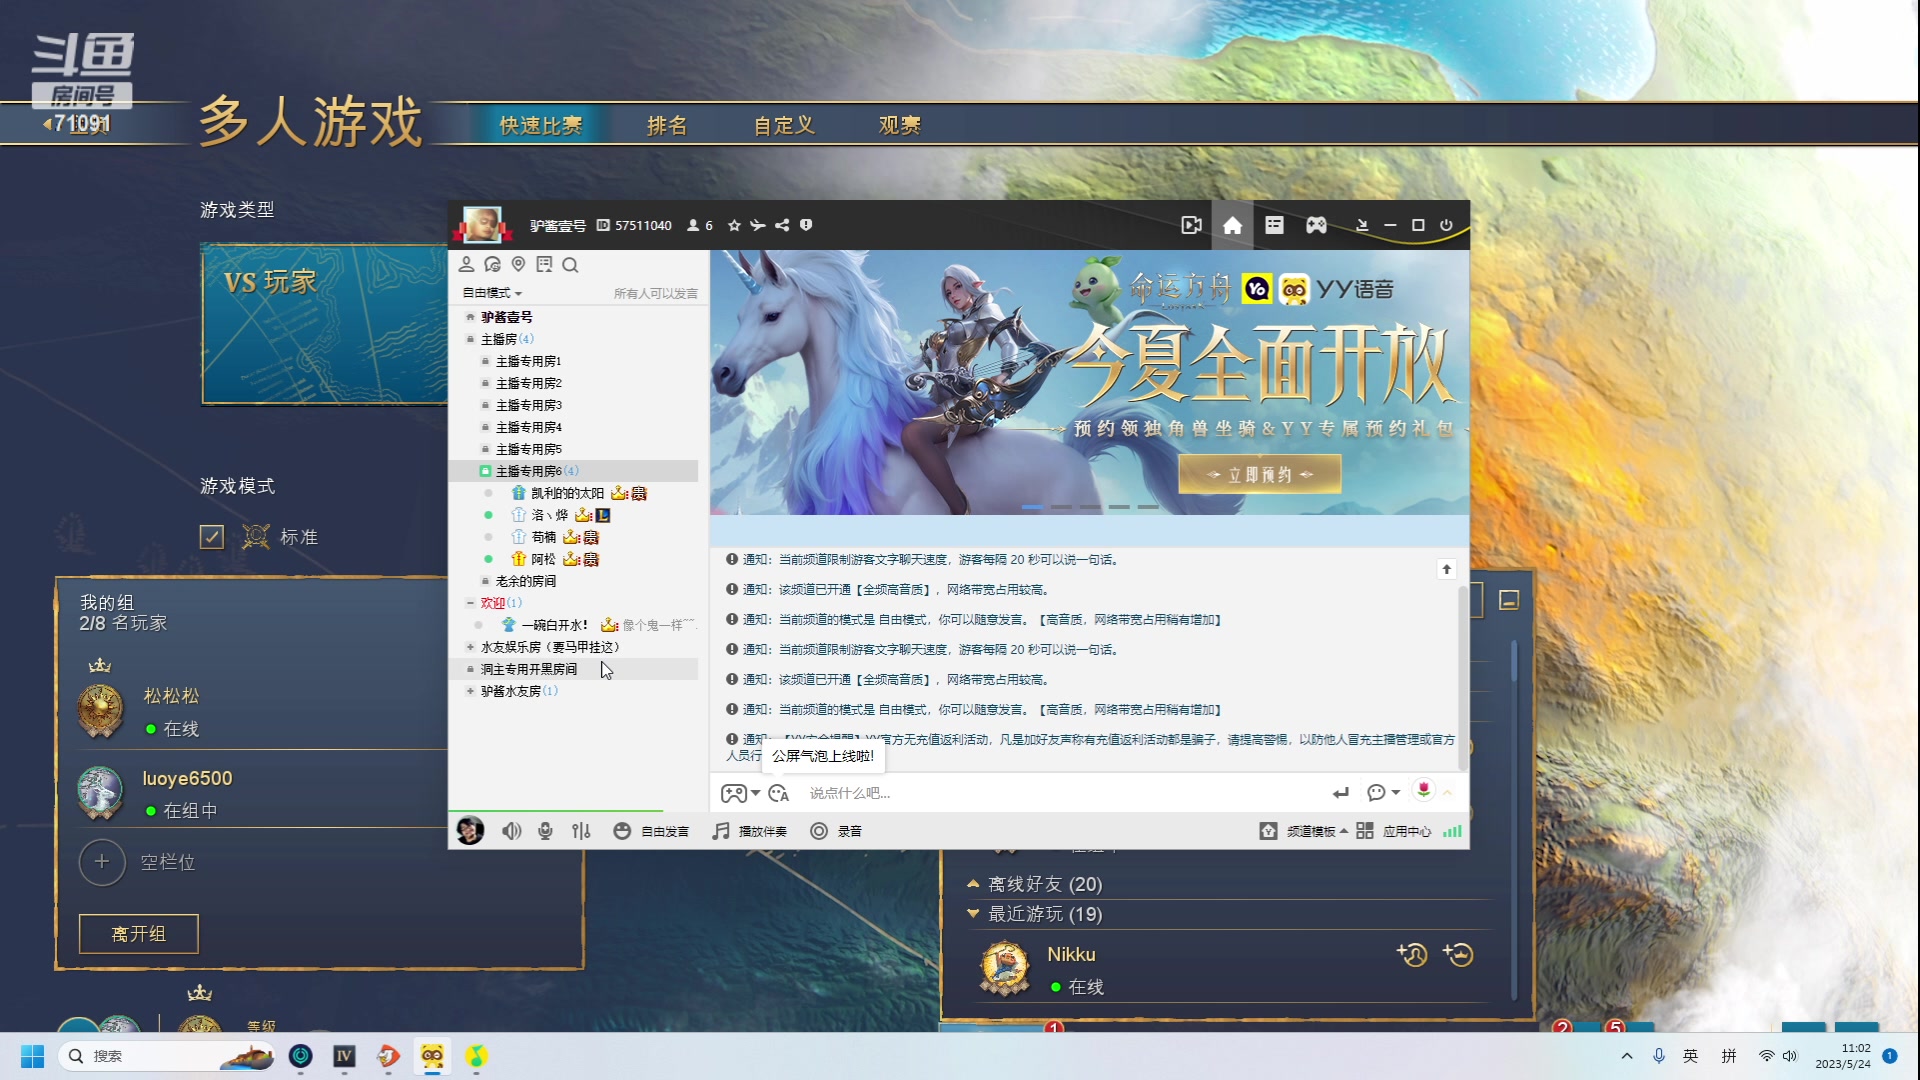Open 应用中心 app center

click(1394, 831)
